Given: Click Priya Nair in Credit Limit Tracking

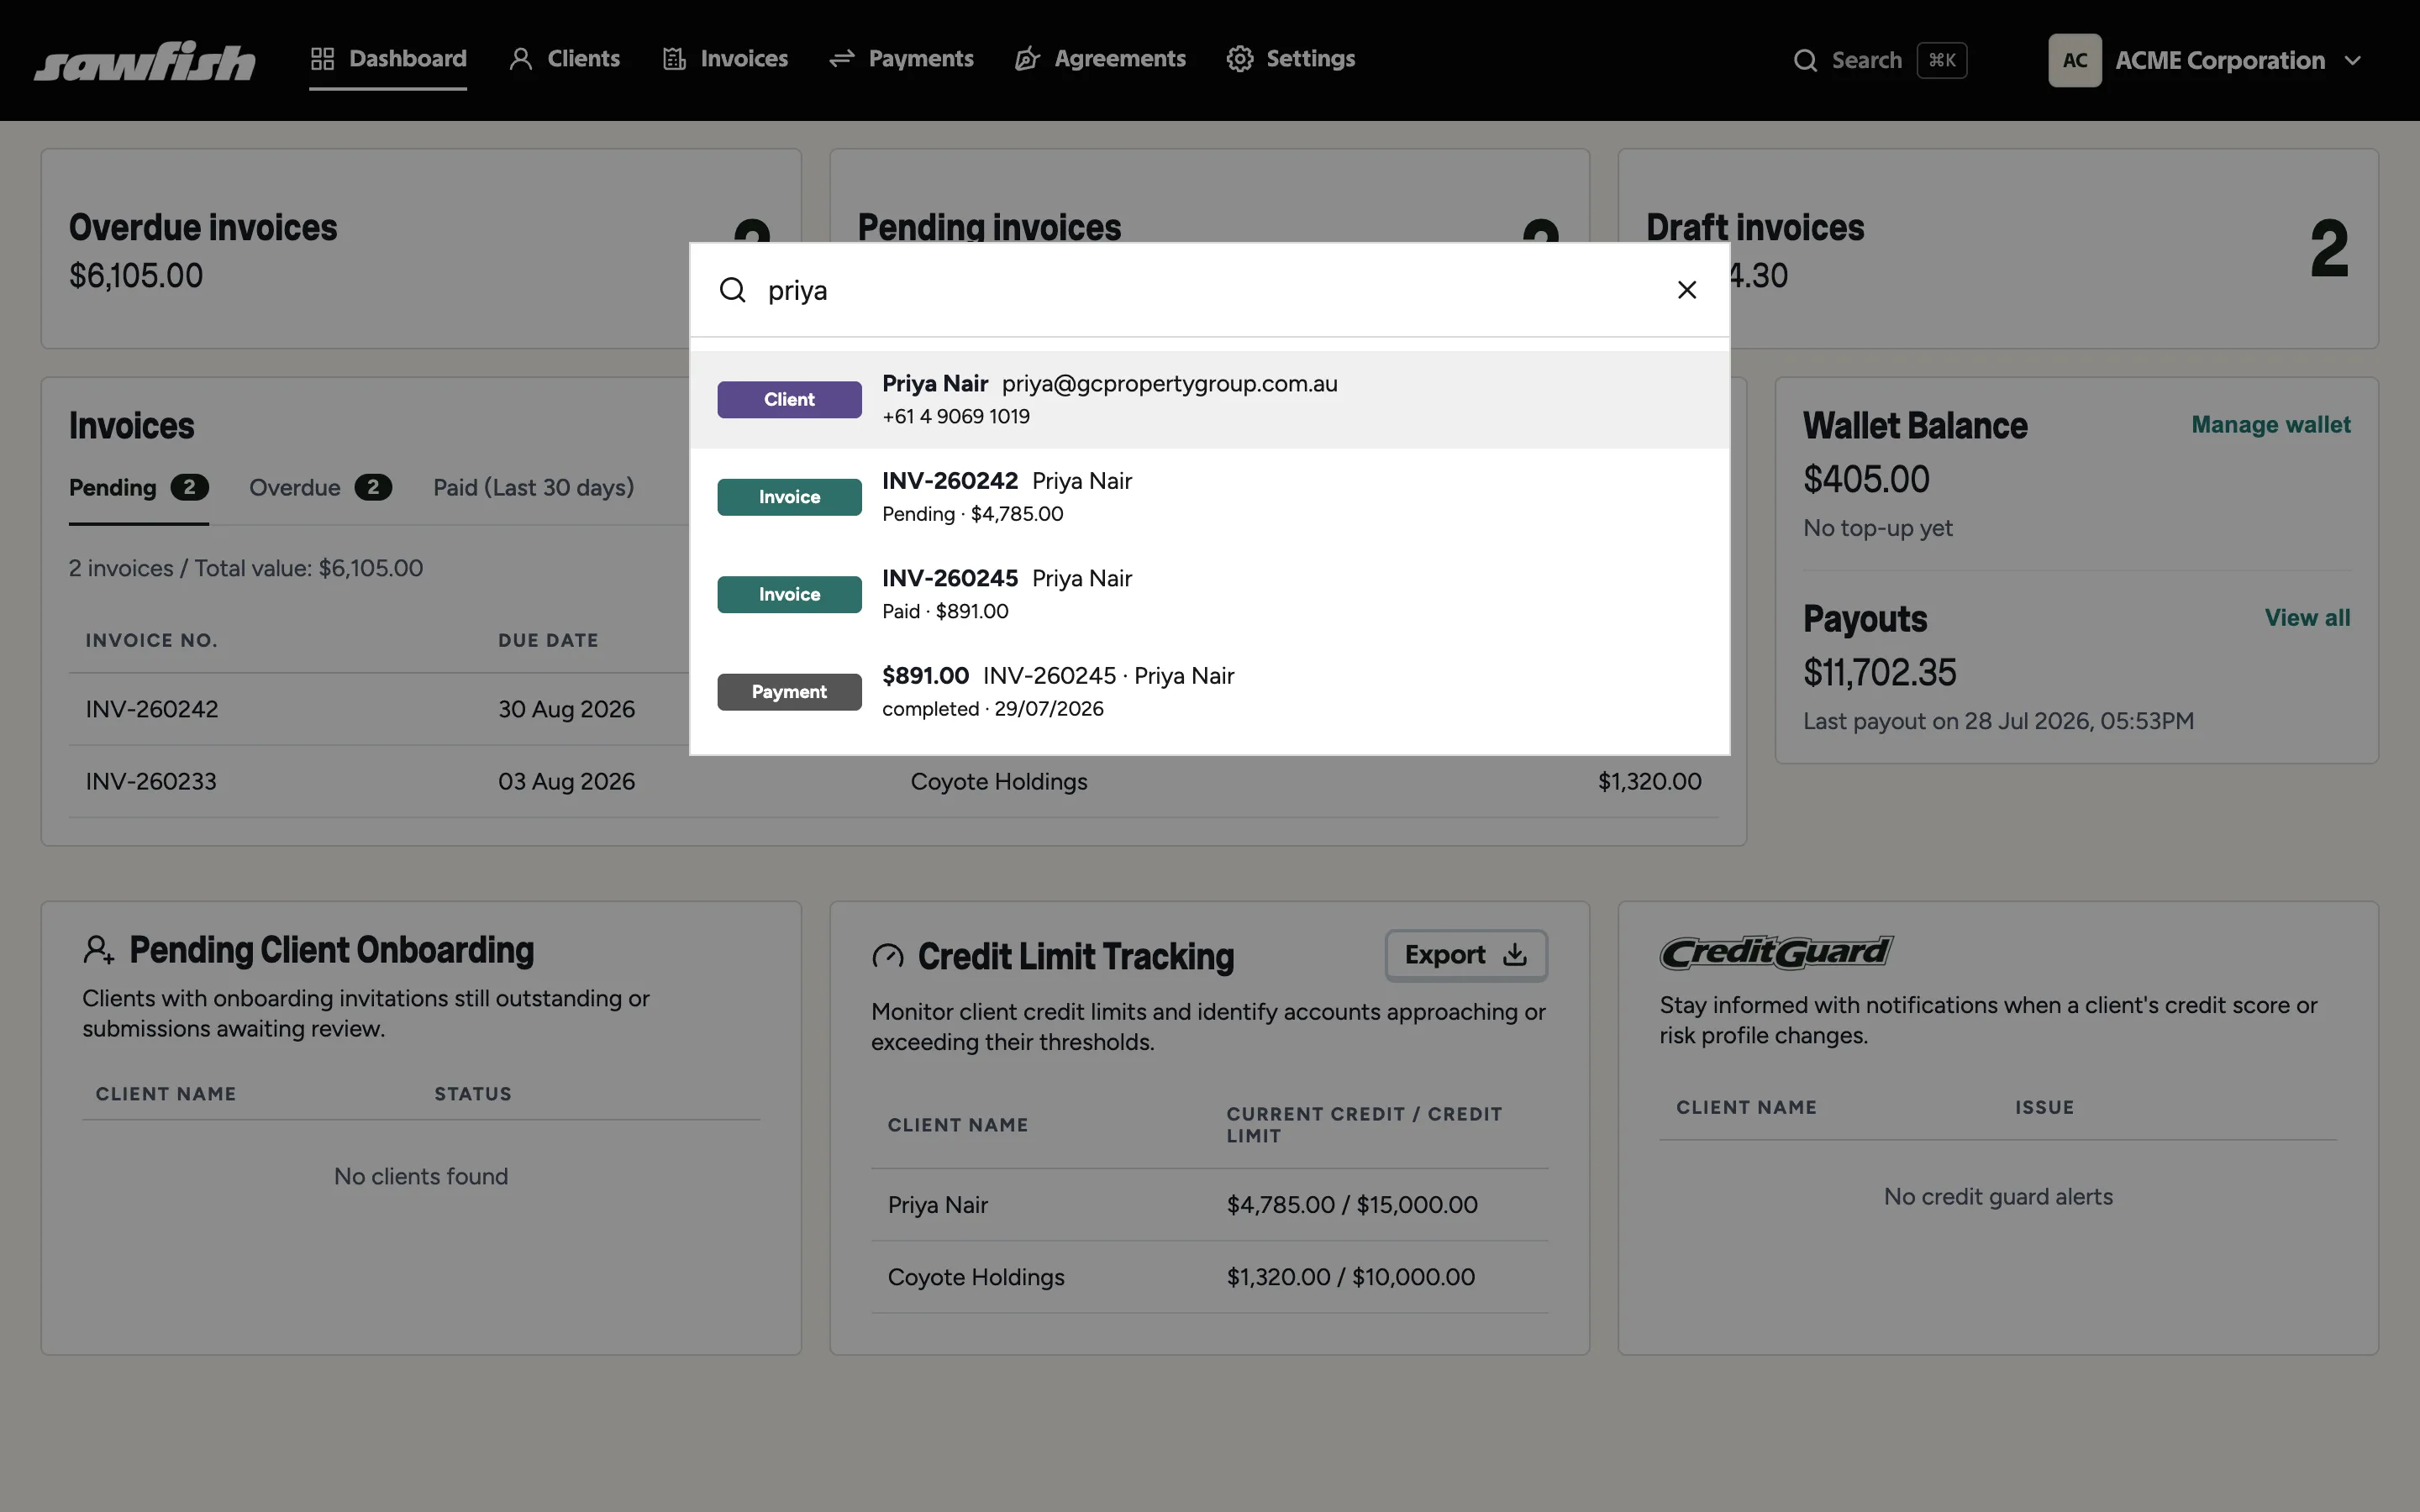Looking at the screenshot, I should tap(938, 1205).
